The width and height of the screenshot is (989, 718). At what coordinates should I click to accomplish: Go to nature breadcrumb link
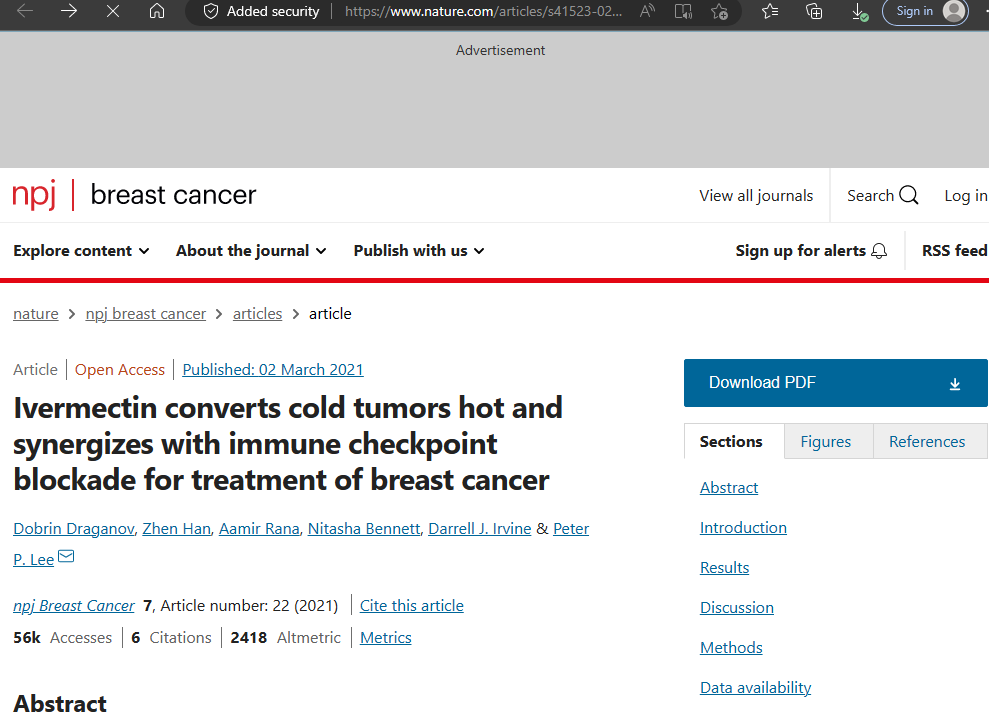[x=36, y=314]
